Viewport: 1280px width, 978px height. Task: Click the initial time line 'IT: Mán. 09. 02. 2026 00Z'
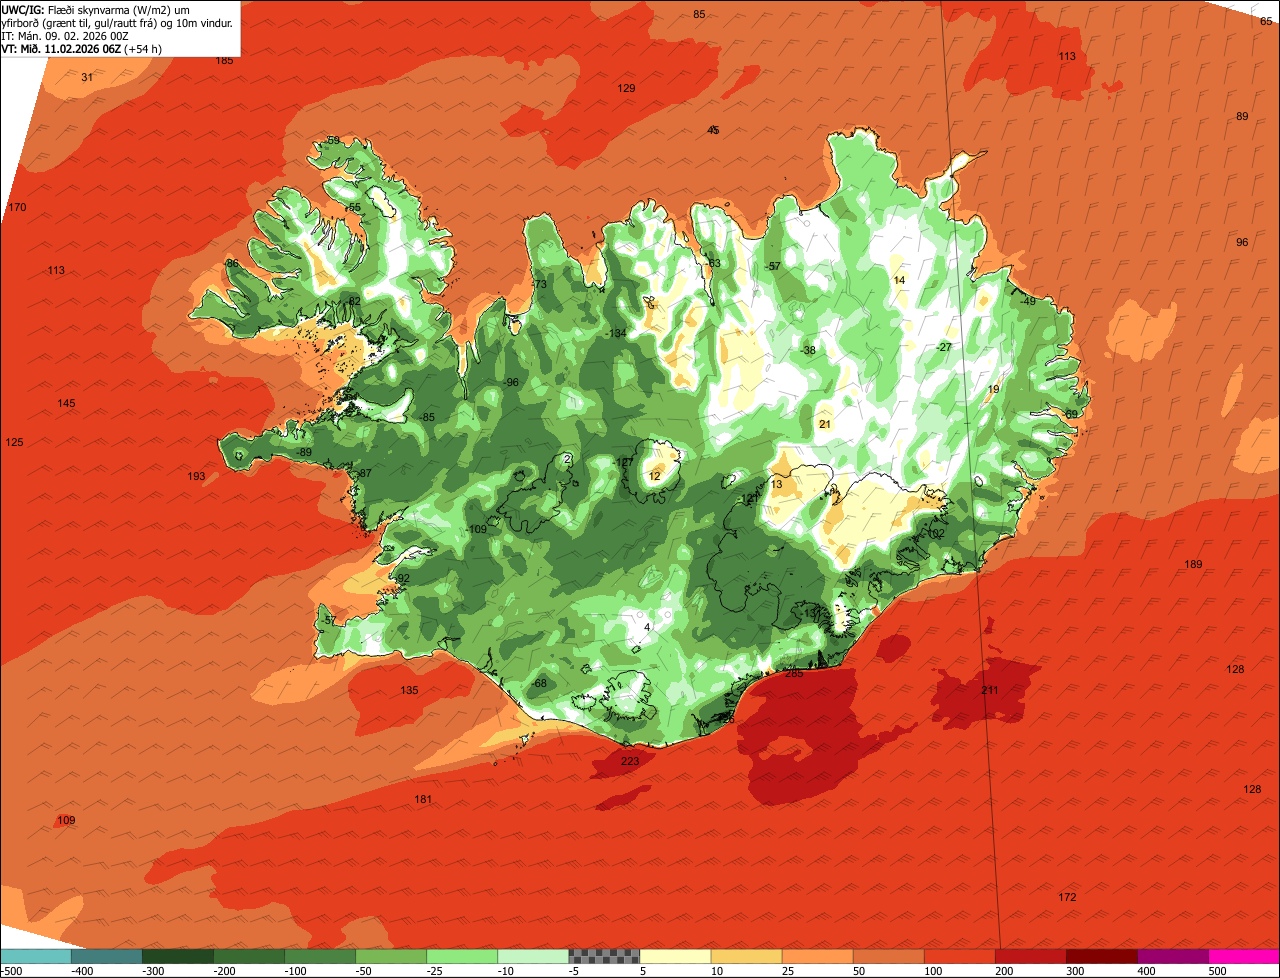pyautogui.click(x=67, y=35)
